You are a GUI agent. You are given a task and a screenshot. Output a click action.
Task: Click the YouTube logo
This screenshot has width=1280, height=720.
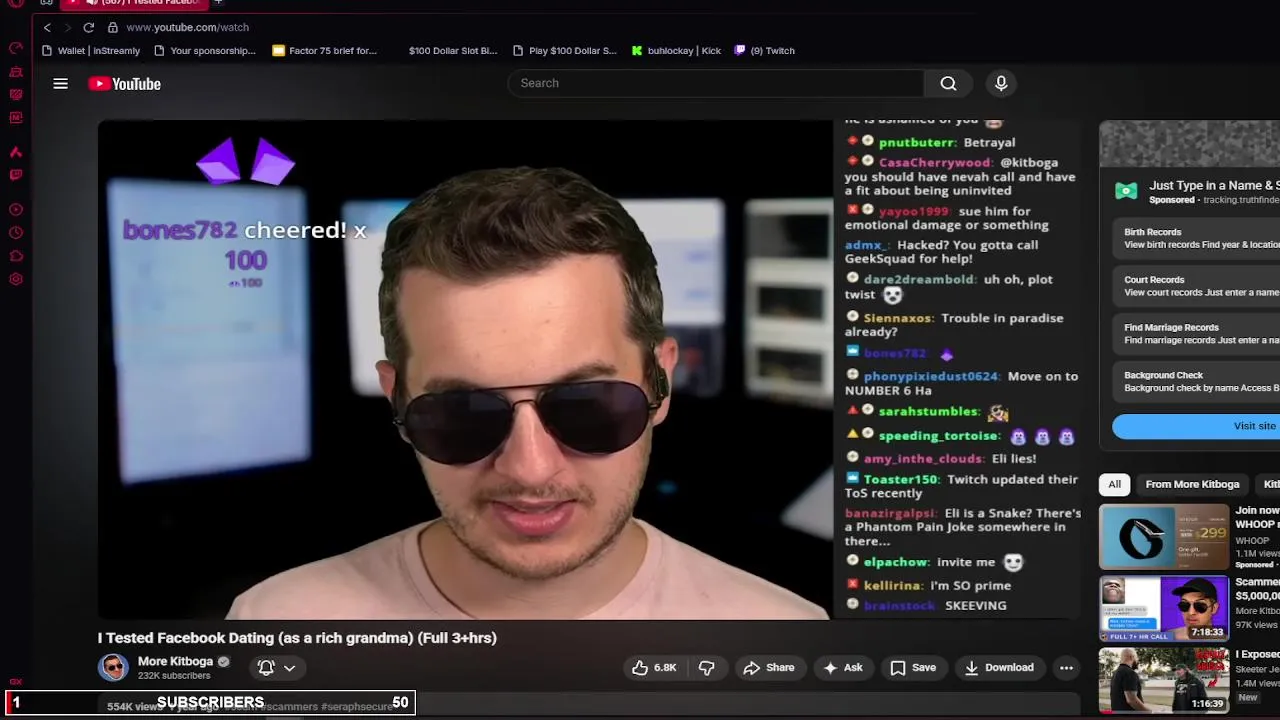point(124,84)
